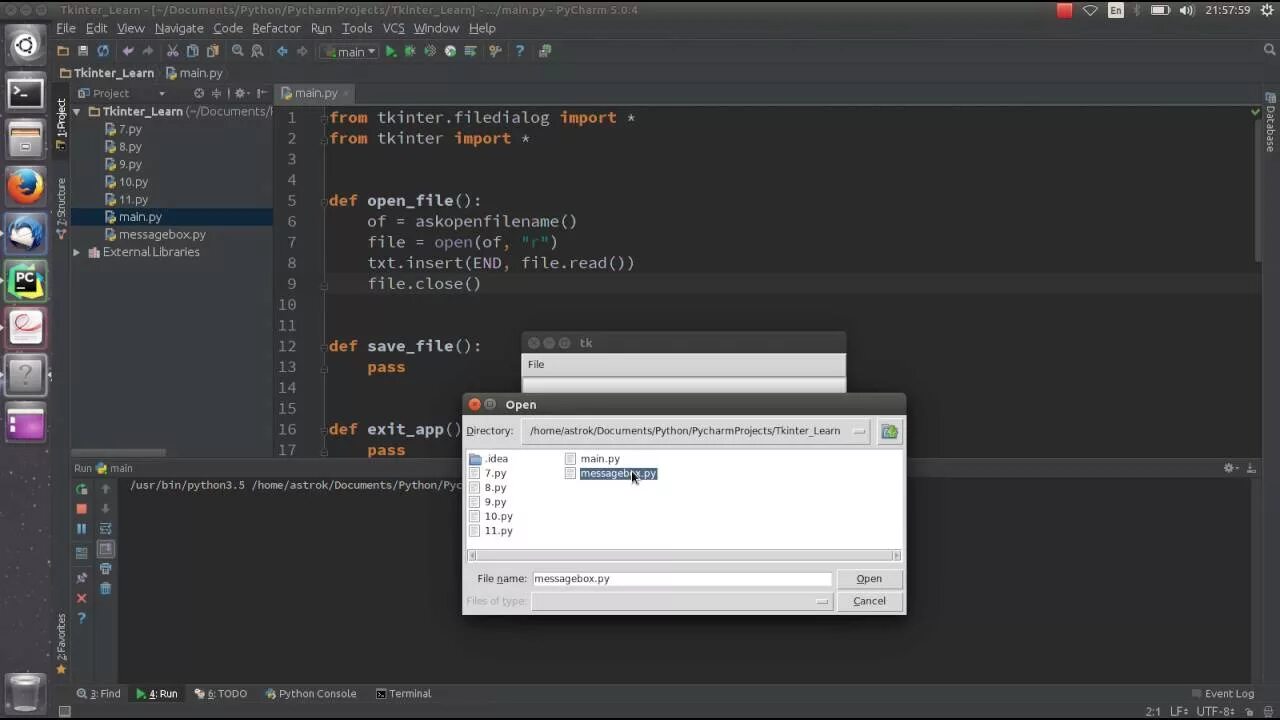Click File menu in the tk window
This screenshot has width=1280, height=720.
point(536,365)
